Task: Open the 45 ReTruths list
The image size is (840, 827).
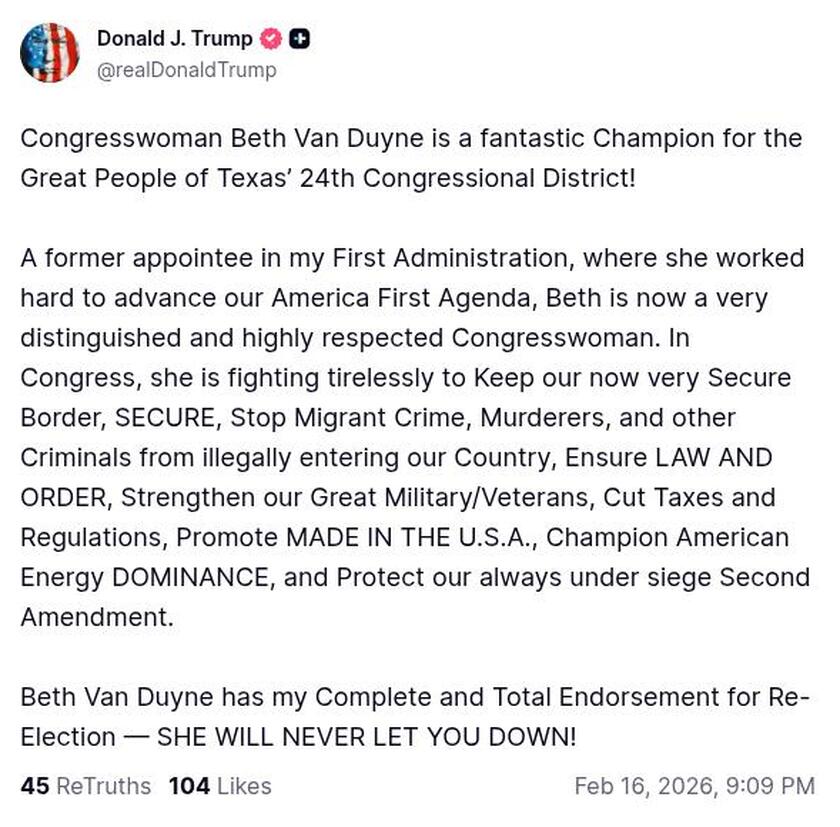Action: tap(85, 786)
